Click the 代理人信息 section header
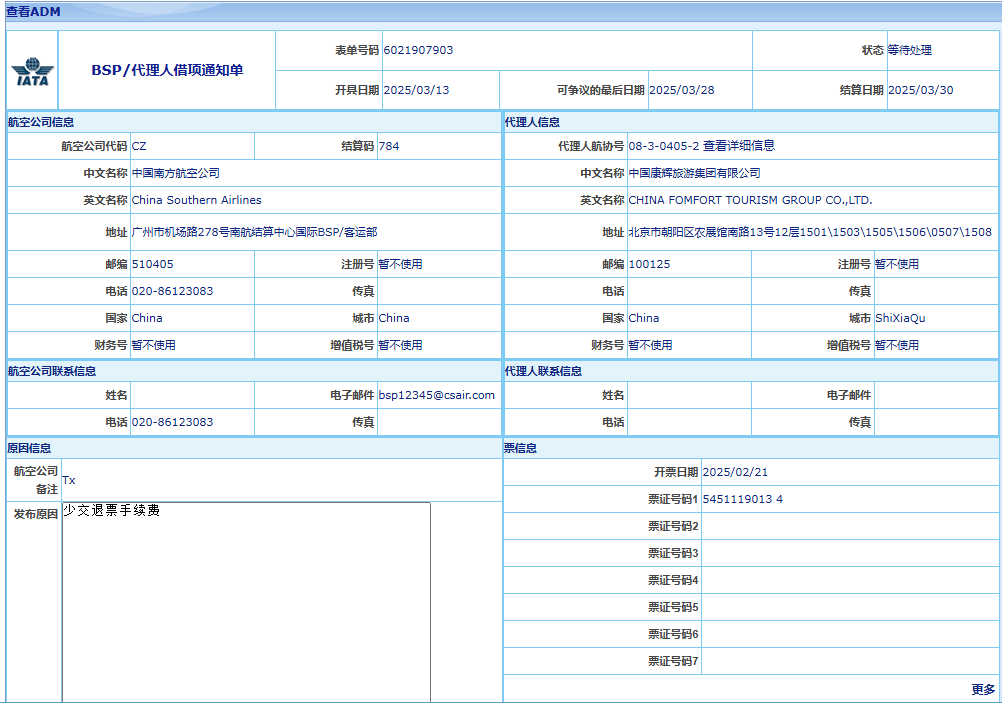This screenshot has width=1002, height=703. click(x=532, y=122)
